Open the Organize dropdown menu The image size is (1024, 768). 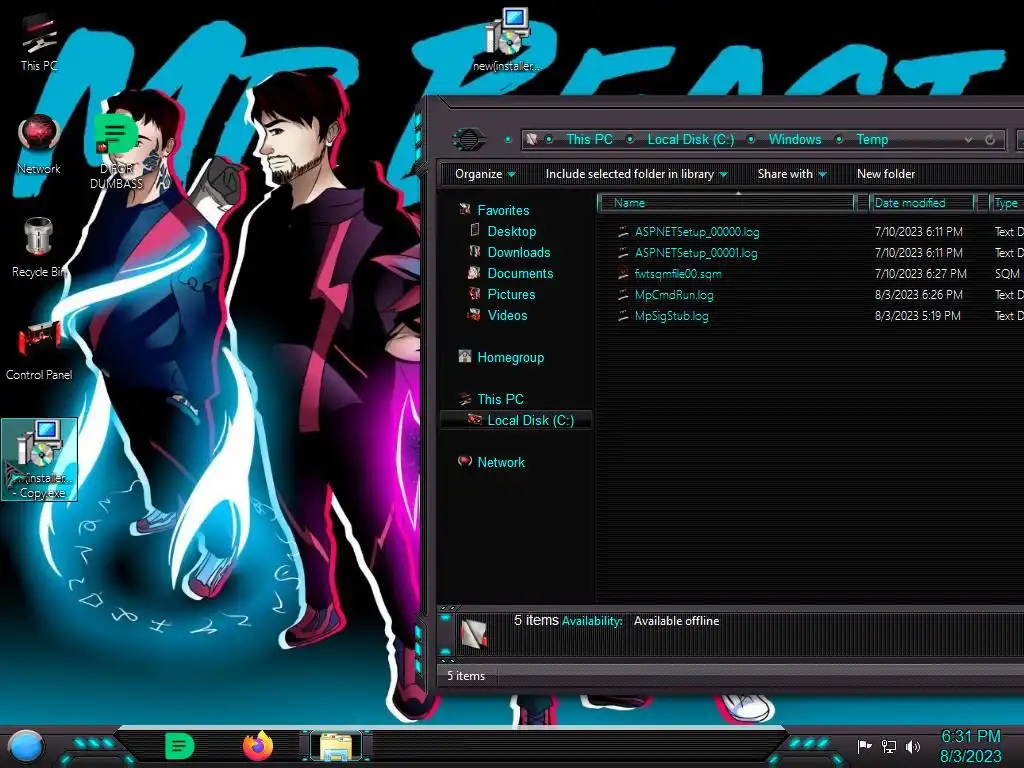(485, 174)
